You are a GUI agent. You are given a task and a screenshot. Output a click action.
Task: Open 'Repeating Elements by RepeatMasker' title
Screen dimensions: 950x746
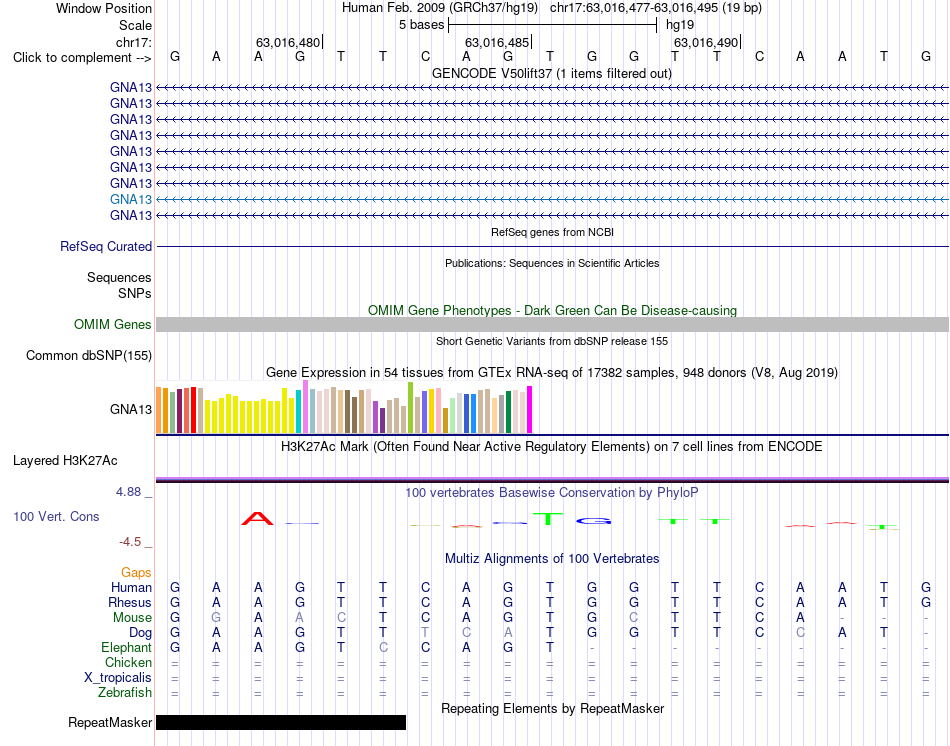(x=553, y=708)
